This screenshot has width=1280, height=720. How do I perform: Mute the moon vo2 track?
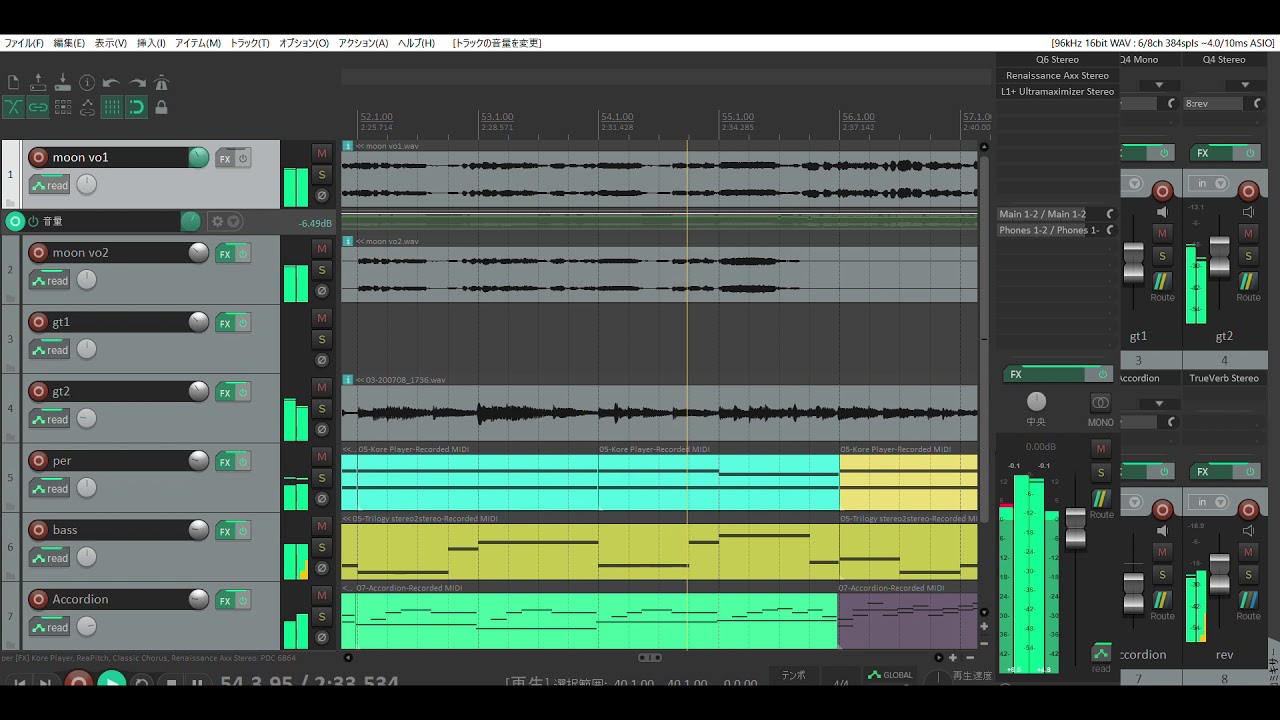321,248
